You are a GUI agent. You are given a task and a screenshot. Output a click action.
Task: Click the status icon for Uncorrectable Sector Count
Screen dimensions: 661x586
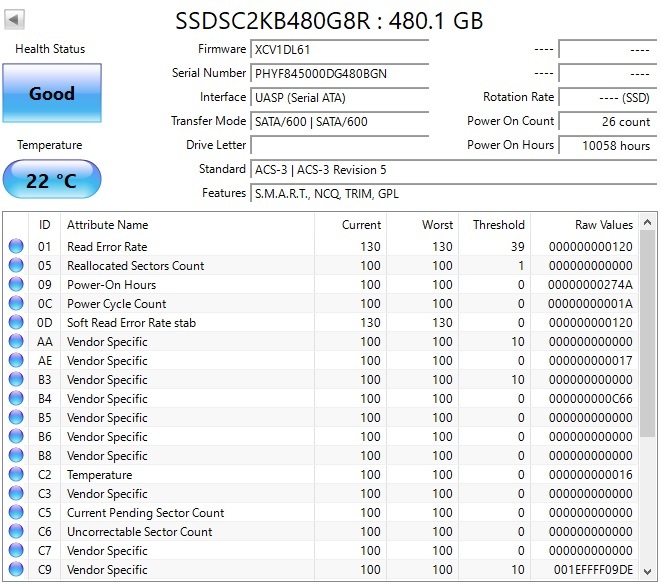[x=16, y=532]
